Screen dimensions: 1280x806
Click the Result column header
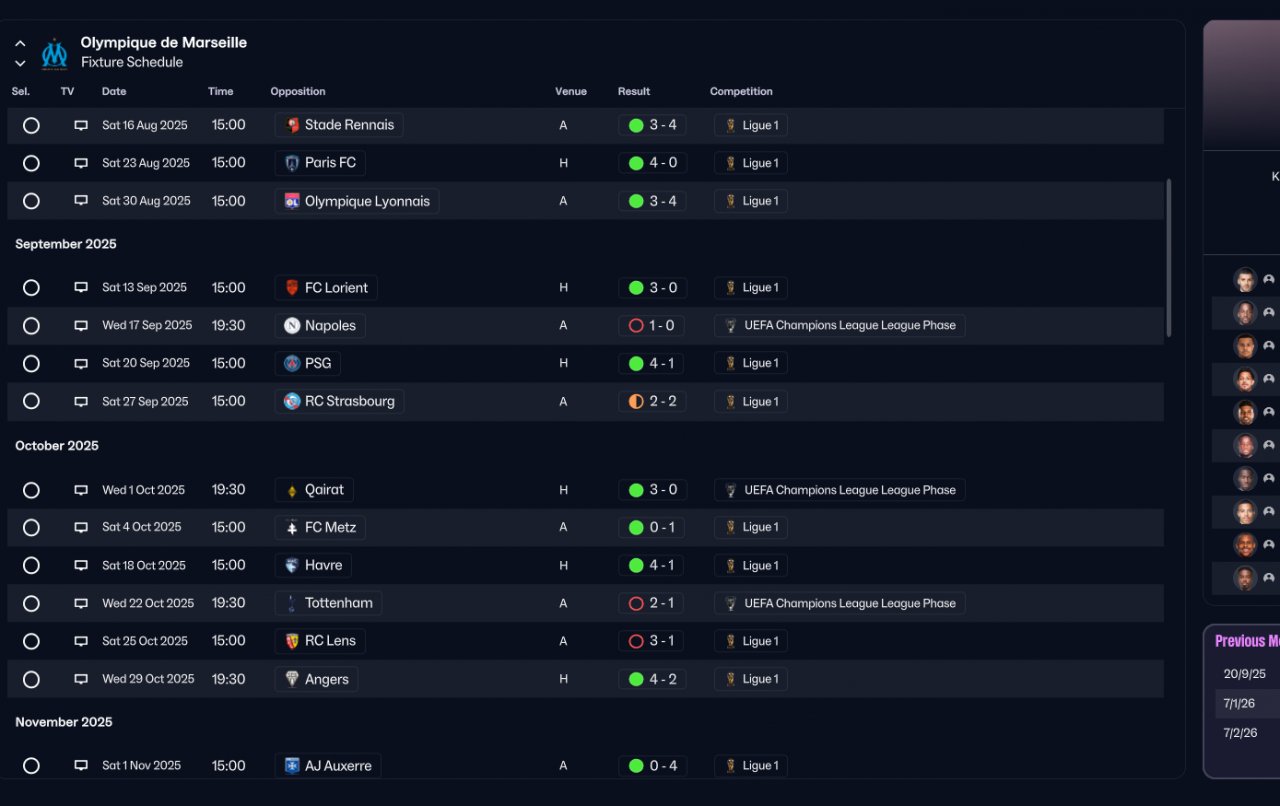tap(634, 91)
